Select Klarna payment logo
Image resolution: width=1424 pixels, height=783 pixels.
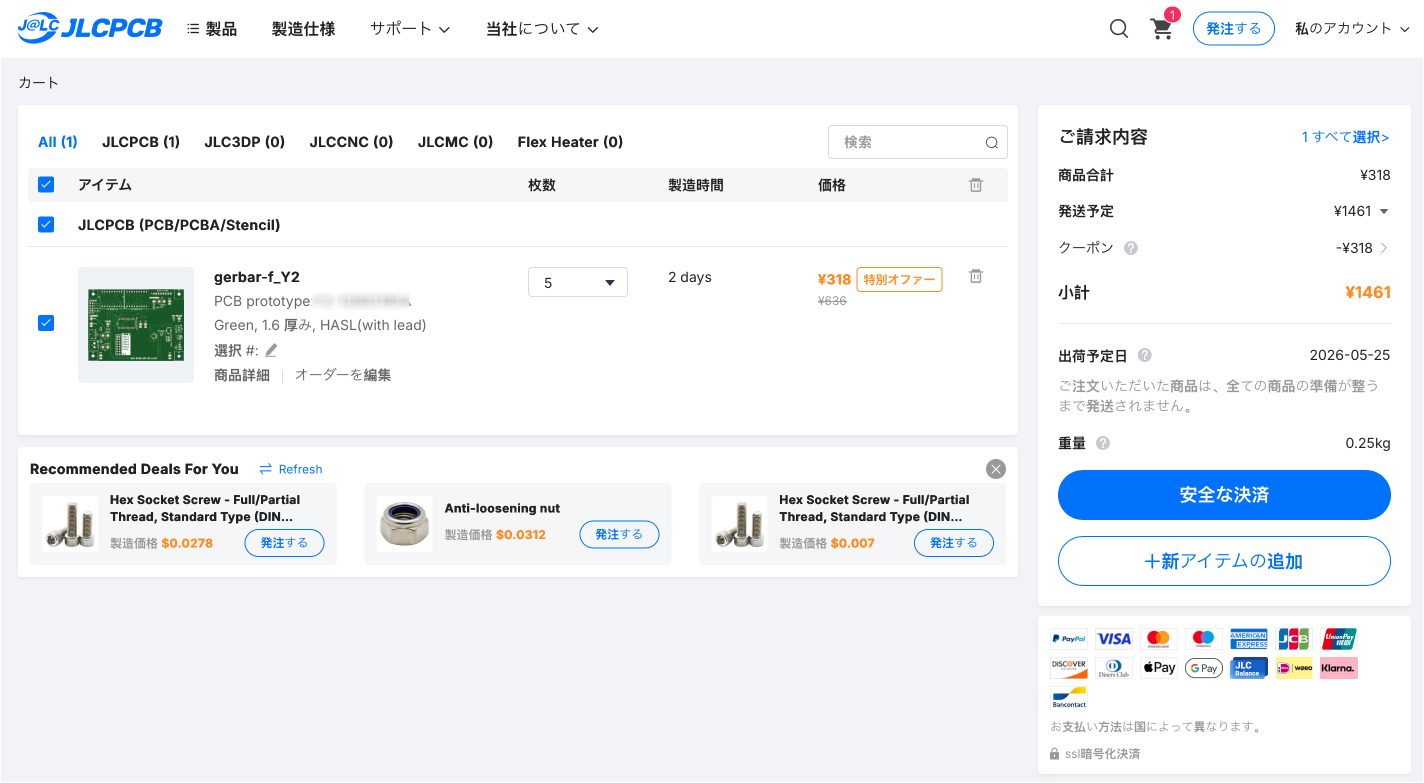tap(1339, 668)
